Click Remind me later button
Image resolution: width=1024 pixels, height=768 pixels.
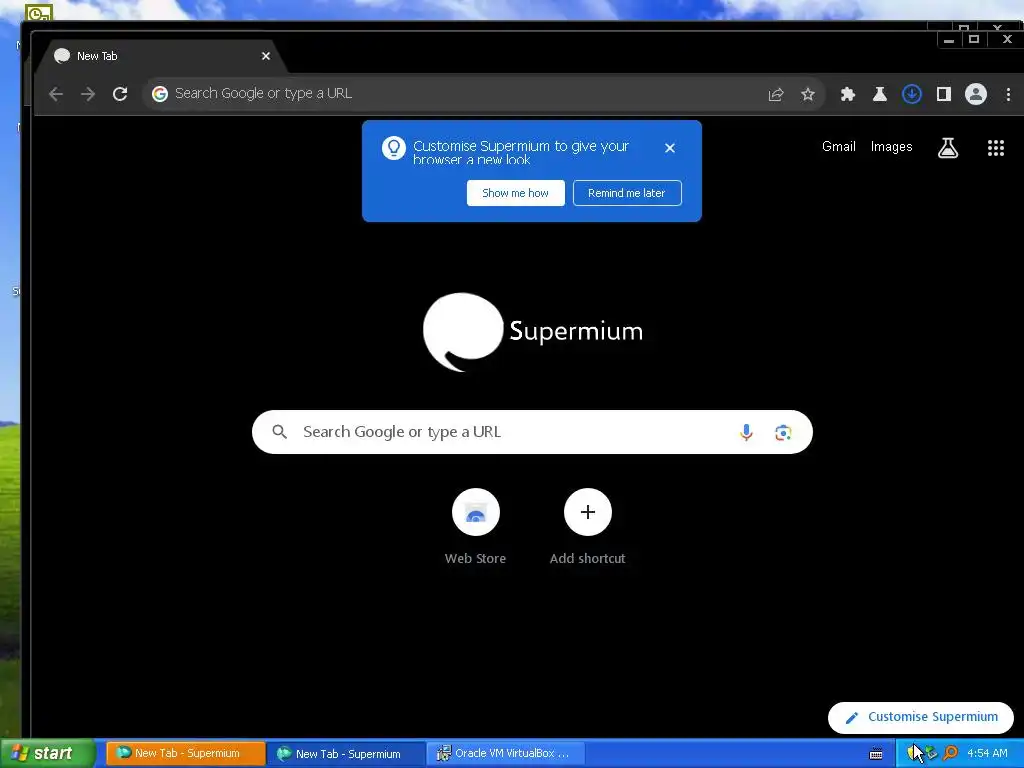pos(627,193)
